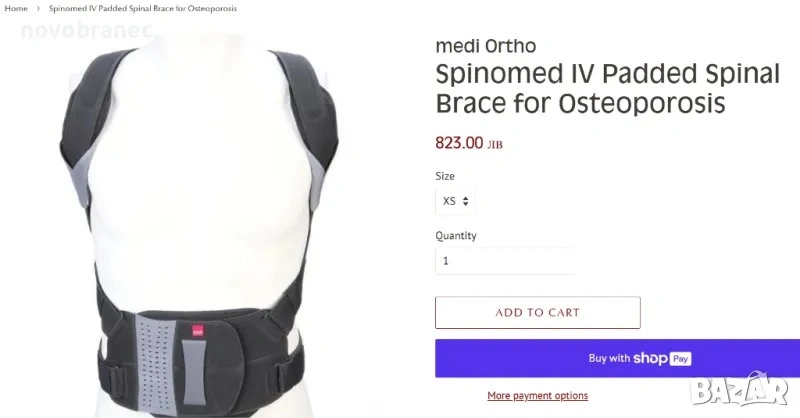
Task: Click the breadcrumb chevron separator
Action: [38, 9]
